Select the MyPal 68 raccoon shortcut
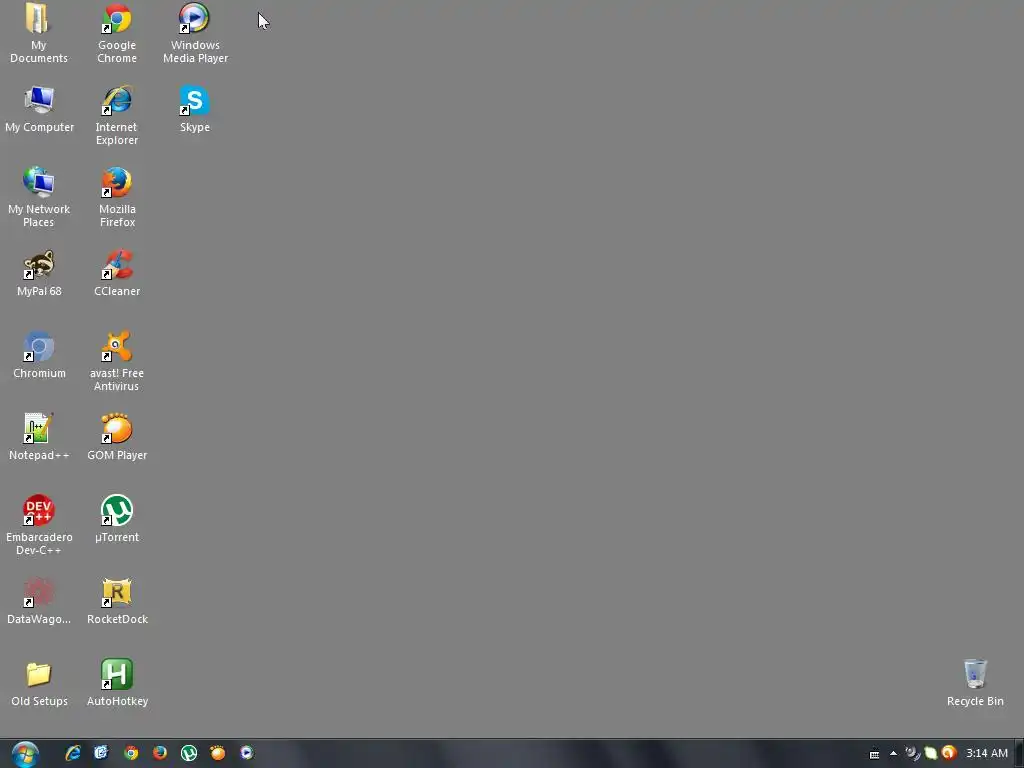Viewport: 1024px width, 768px height. click(39, 273)
